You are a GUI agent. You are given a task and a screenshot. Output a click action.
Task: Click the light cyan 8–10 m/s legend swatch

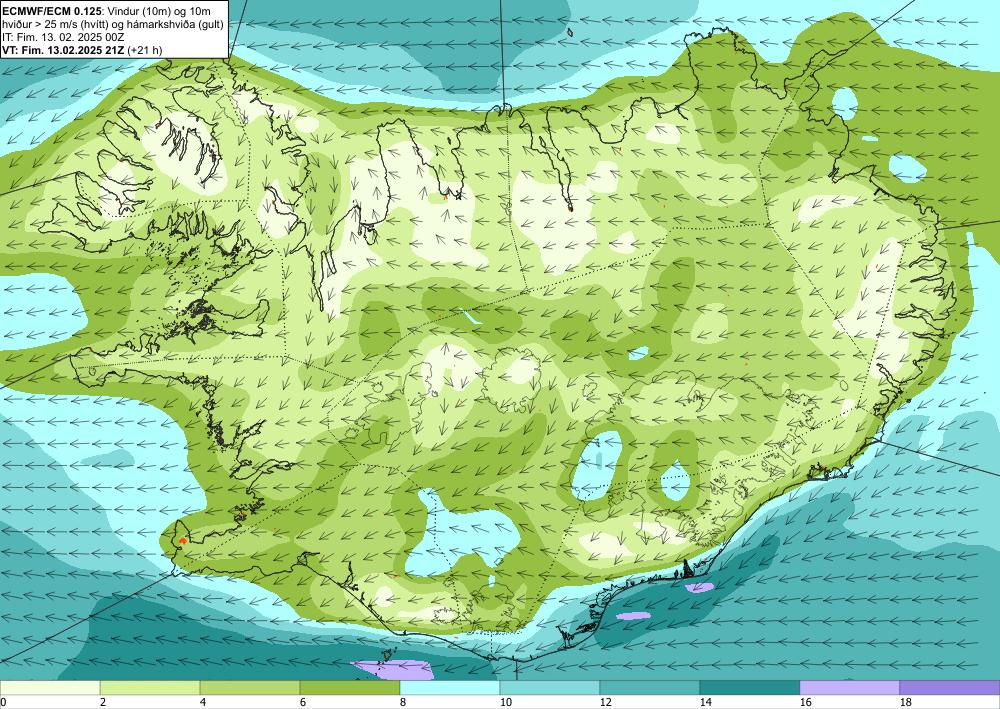450,687
